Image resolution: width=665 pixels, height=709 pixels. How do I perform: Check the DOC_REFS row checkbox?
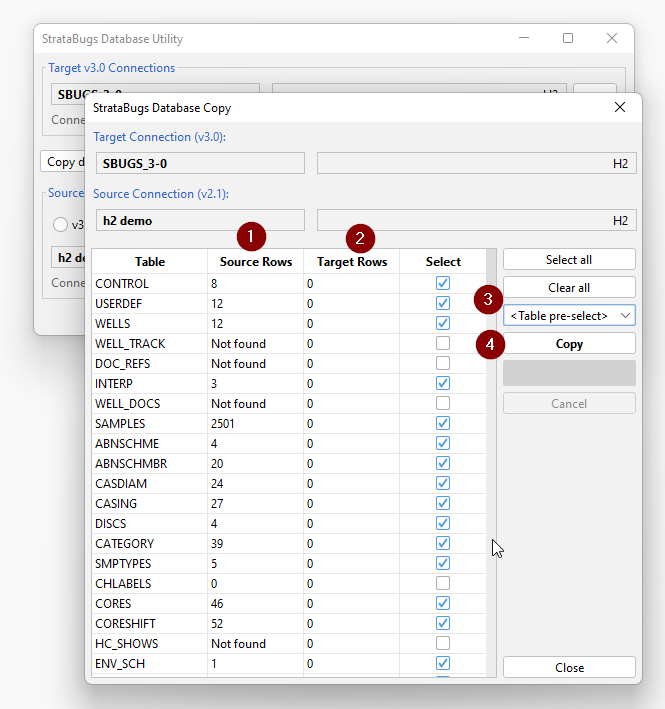(x=443, y=363)
